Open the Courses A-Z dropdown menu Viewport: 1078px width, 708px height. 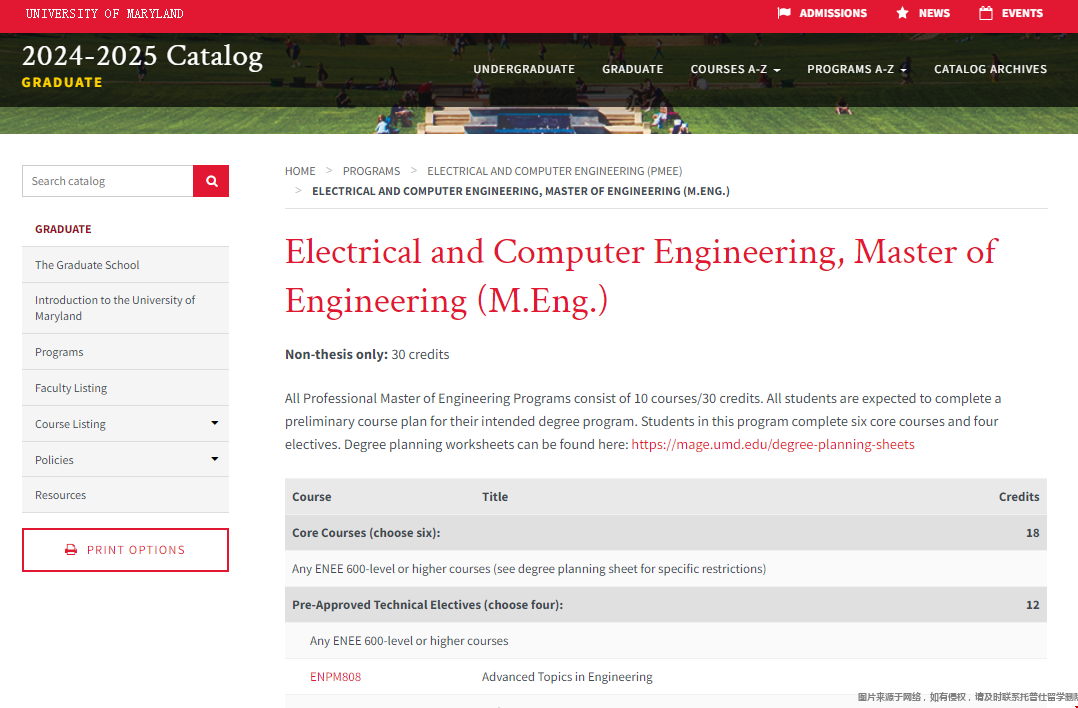tap(735, 69)
